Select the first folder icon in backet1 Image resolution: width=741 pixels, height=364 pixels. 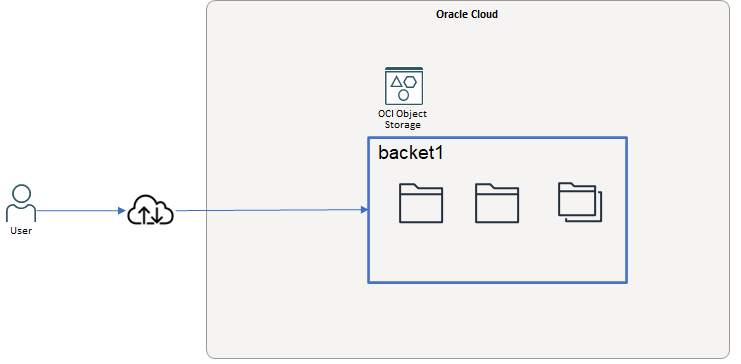tap(421, 203)
